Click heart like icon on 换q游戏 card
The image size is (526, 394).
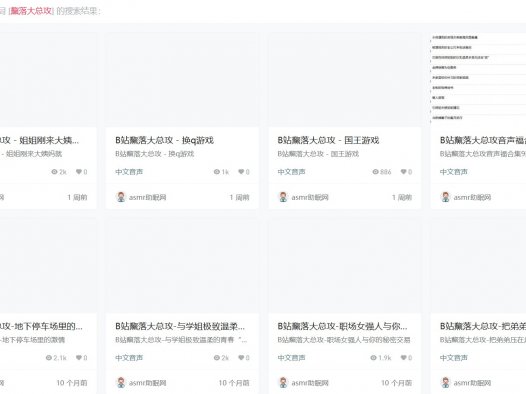click(x=241, y=172)
